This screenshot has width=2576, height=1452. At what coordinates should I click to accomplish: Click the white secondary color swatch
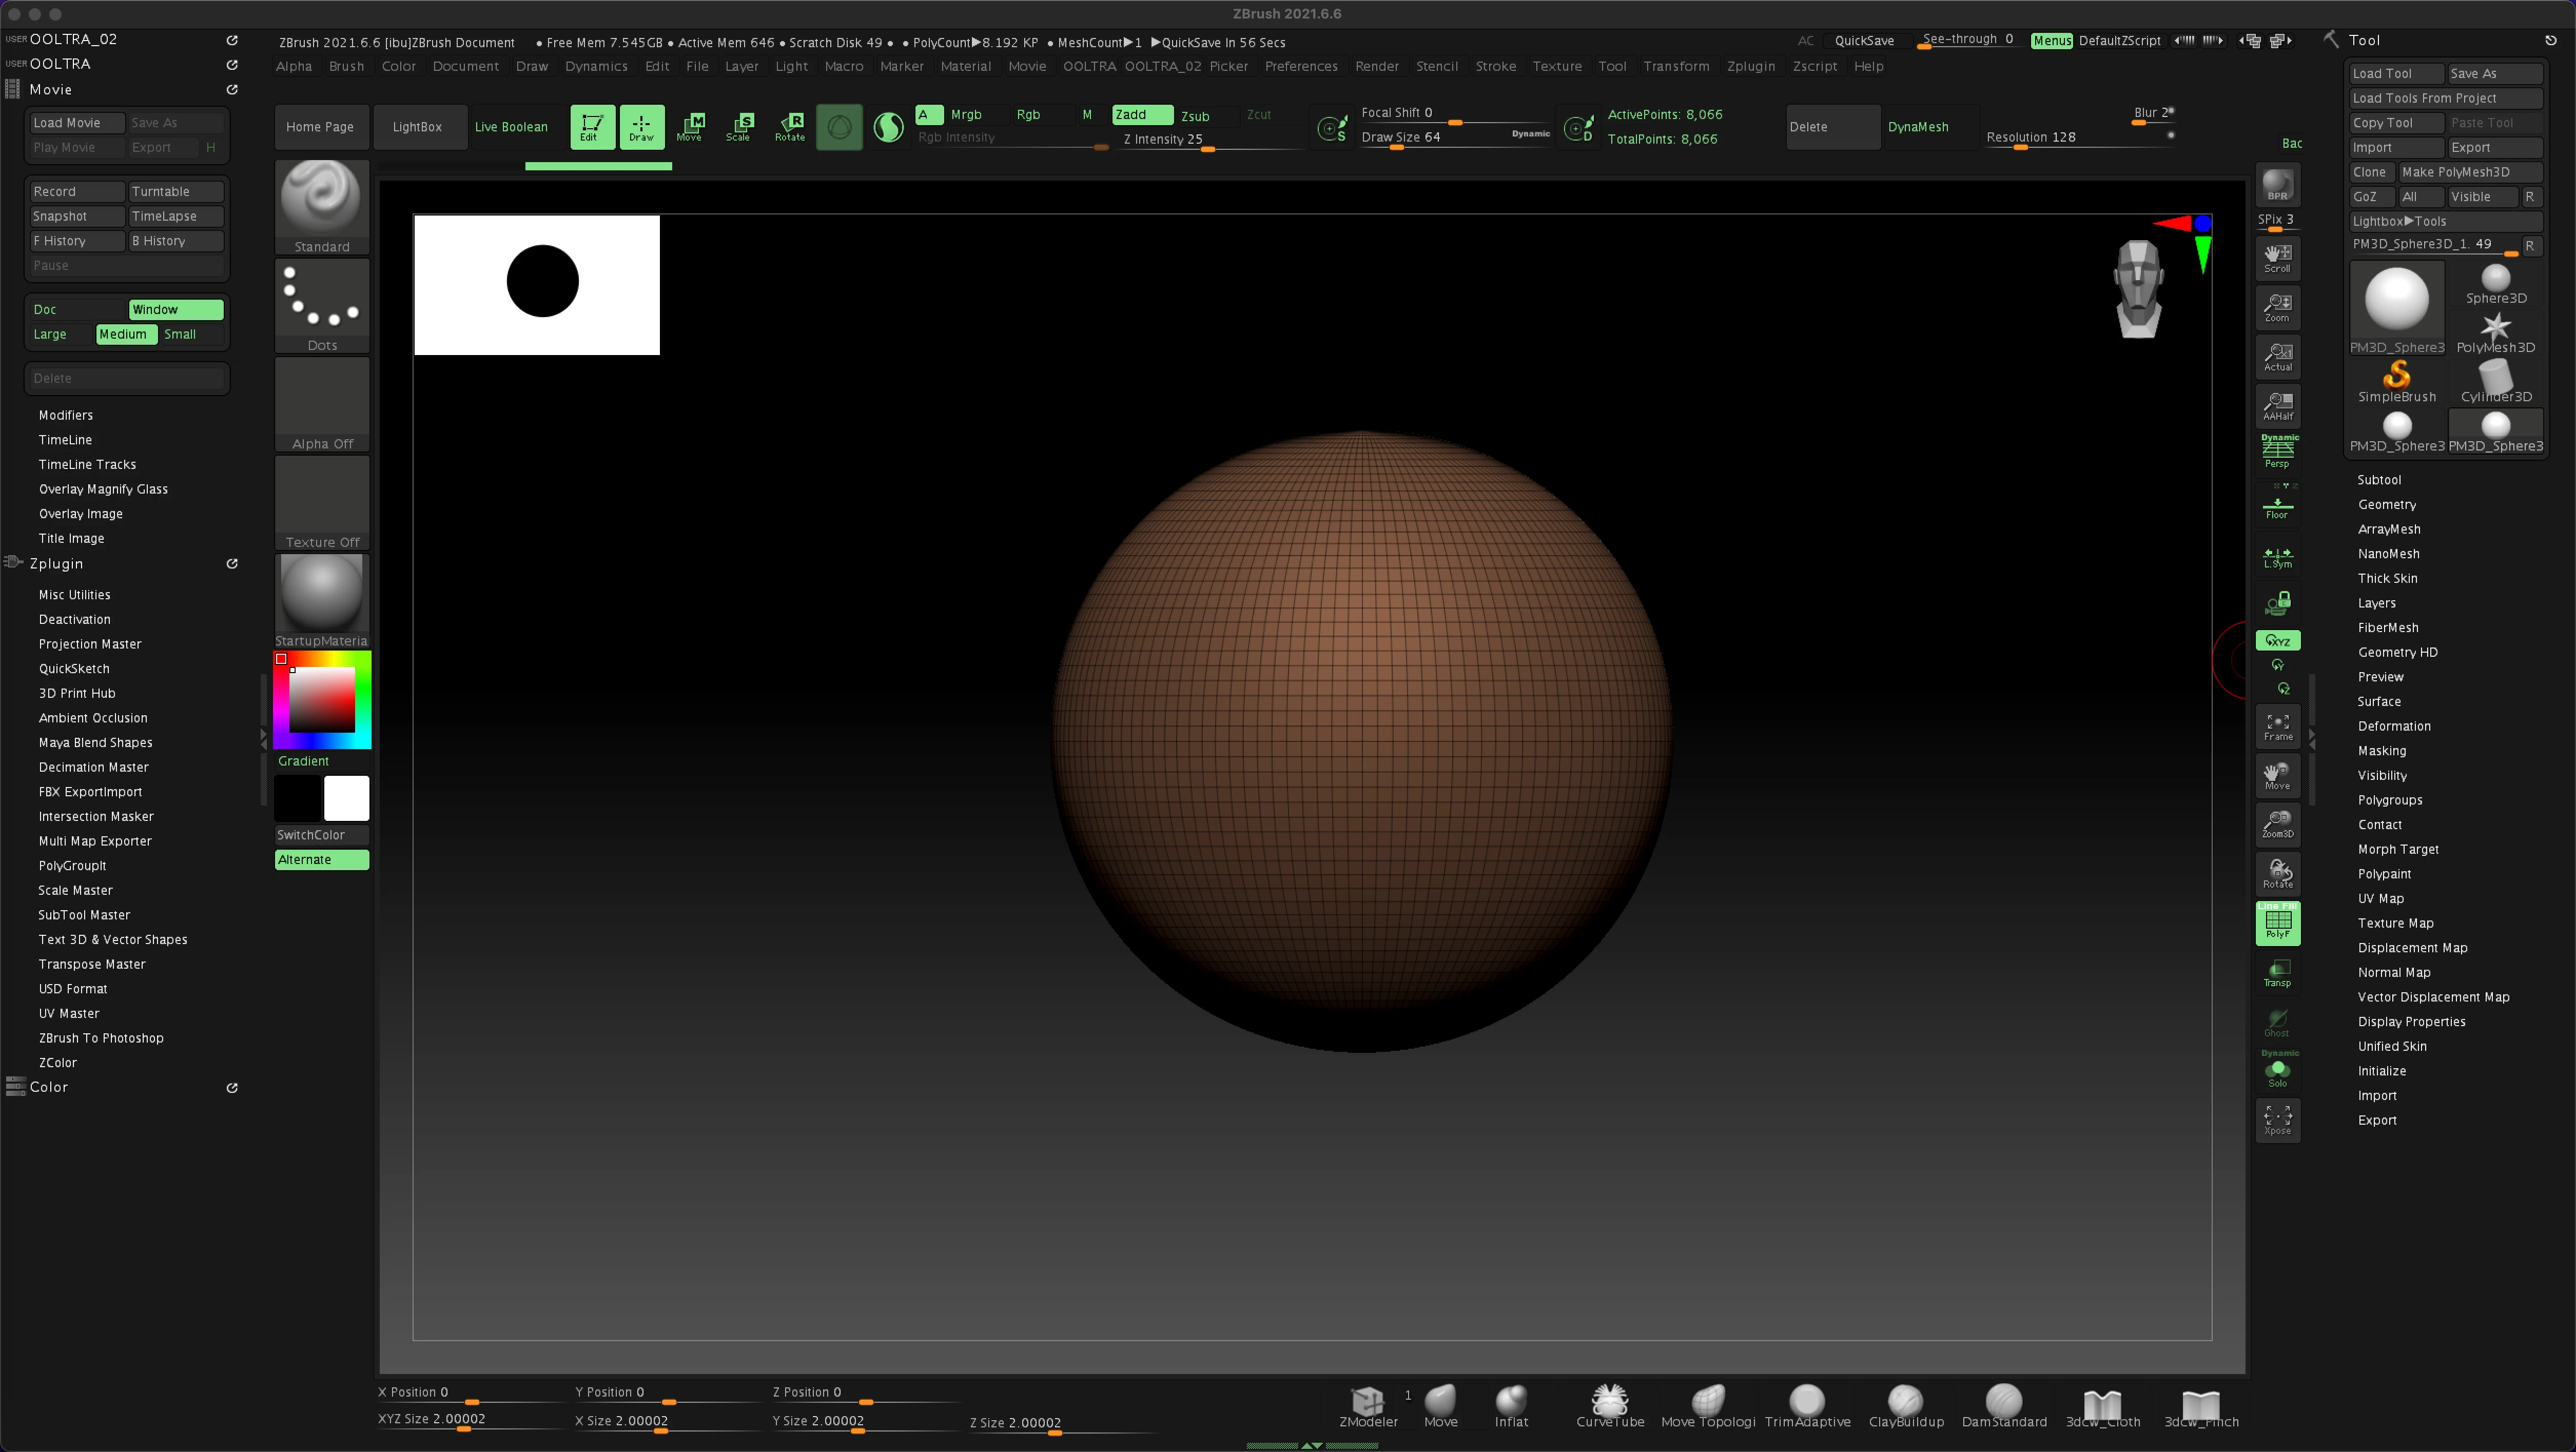[x=346, y=798]
